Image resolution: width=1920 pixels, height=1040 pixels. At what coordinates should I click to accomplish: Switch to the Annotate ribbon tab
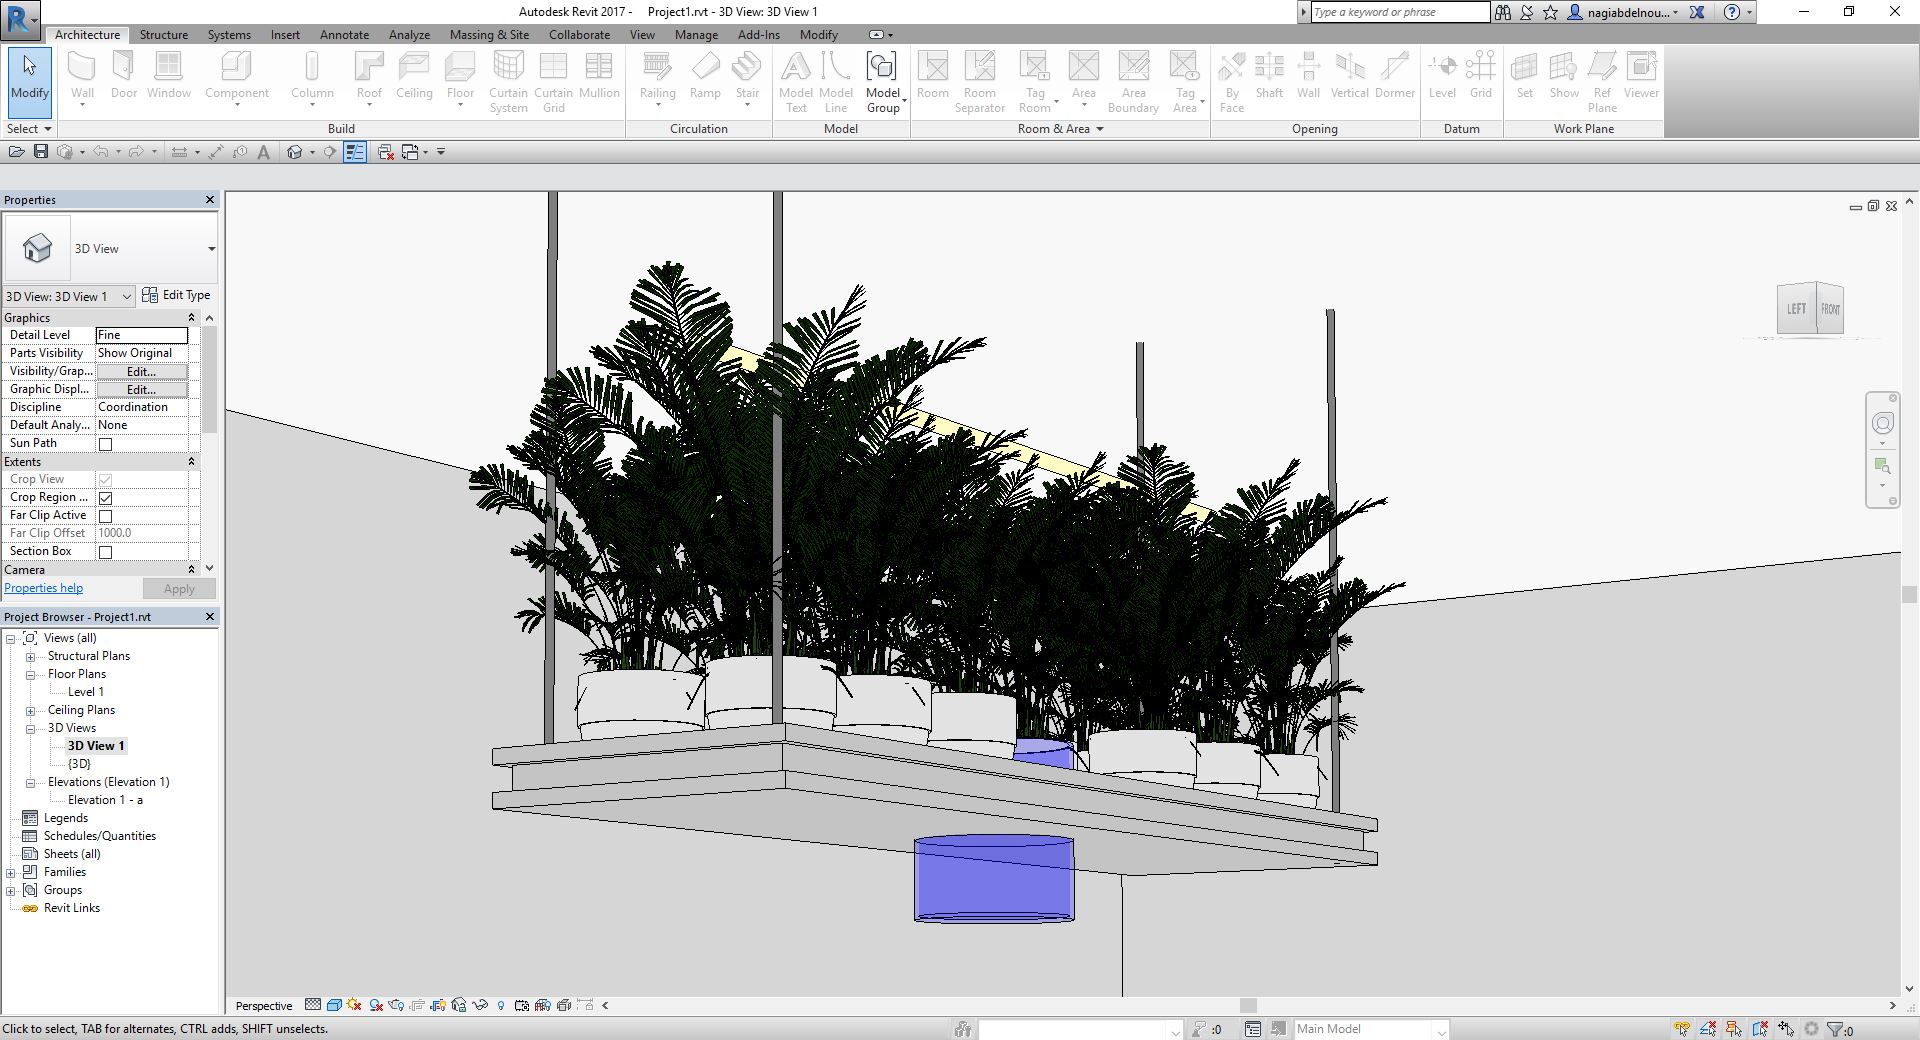point(344,34)
